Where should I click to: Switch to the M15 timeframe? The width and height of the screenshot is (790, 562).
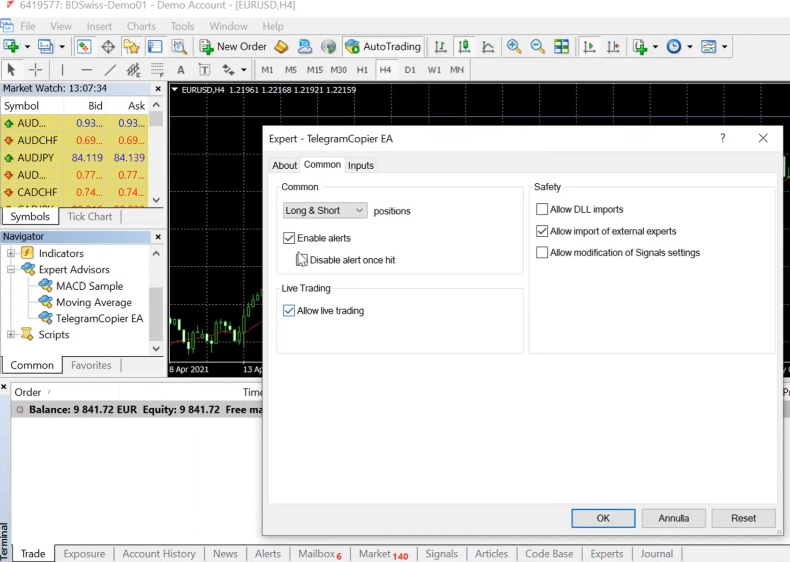click(315, 70)
